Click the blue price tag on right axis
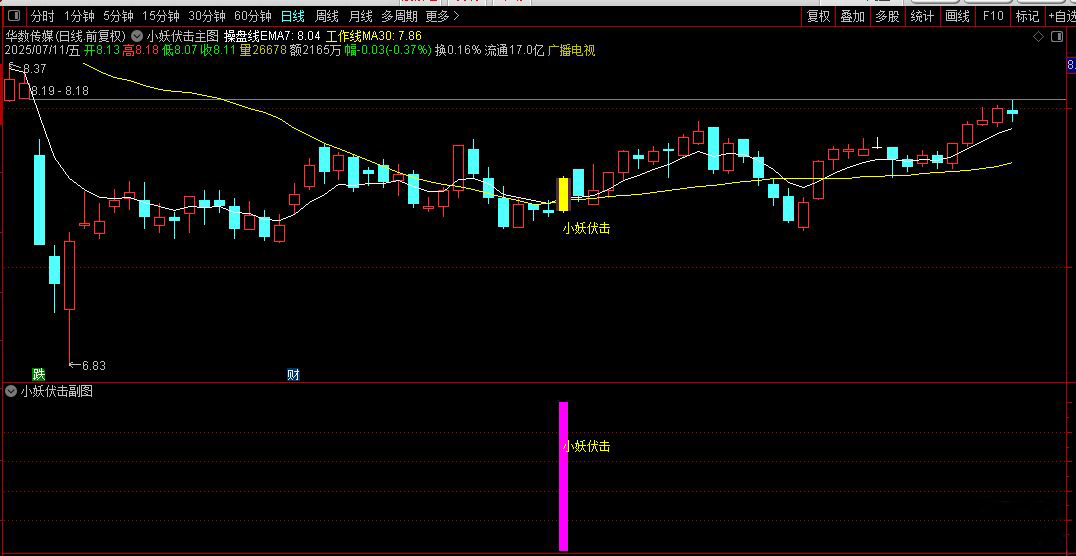The width and height of the screenshot is (1076, 556). pos(1071,65)
